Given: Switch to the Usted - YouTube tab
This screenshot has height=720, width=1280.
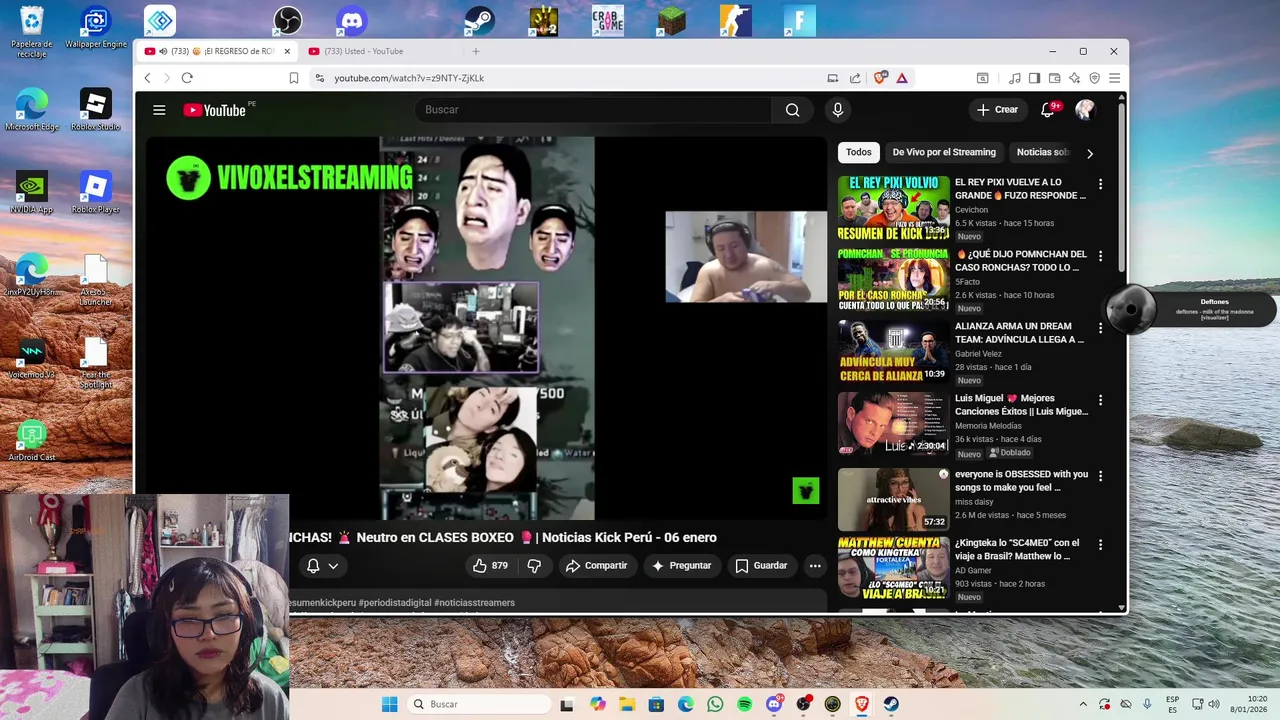Looking at the screenshot, I should 379,51.
